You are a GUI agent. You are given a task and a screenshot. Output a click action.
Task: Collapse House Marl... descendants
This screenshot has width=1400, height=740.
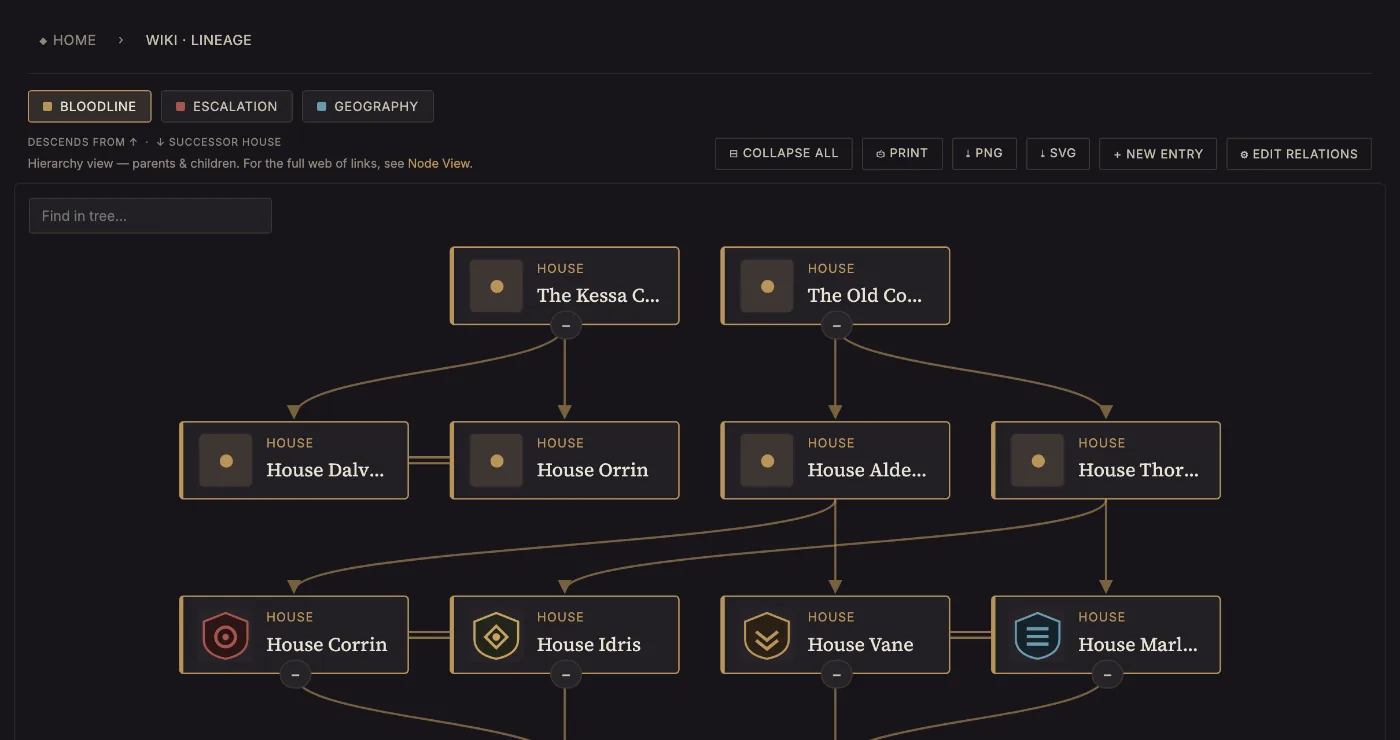(1107, 675)
